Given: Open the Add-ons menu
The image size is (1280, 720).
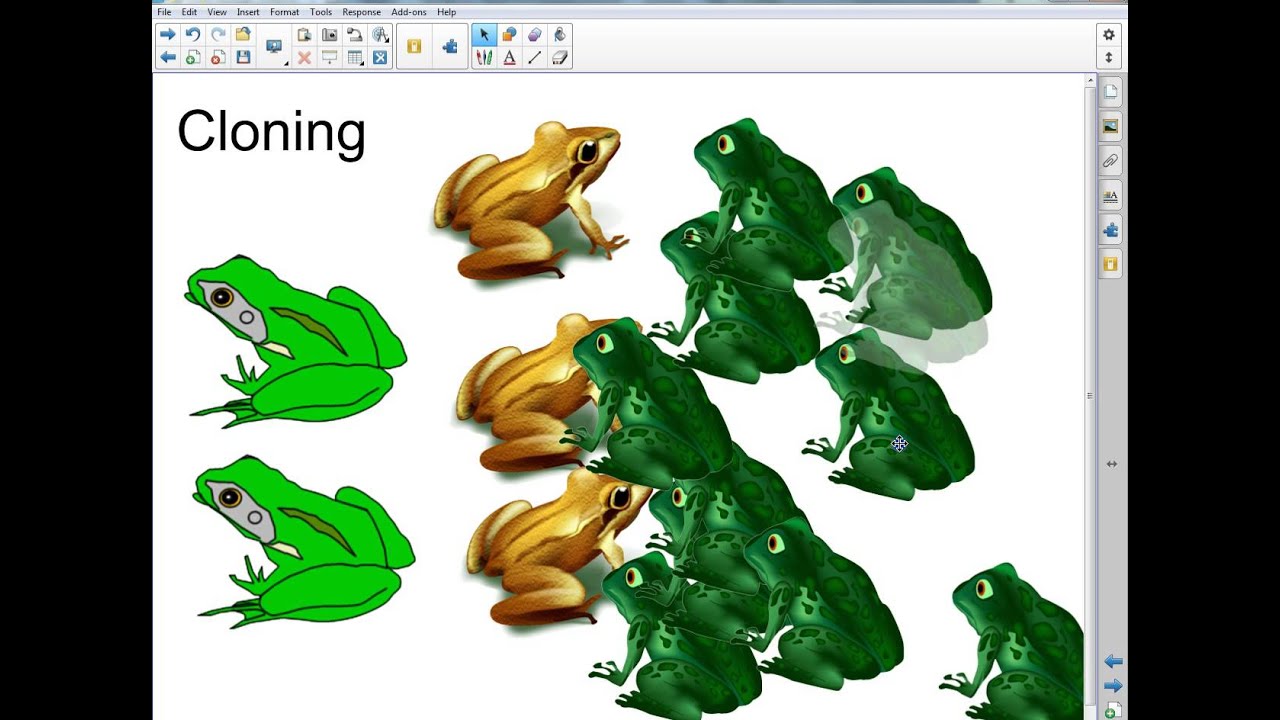Looking at the screenshot, I should click(408, 12).
